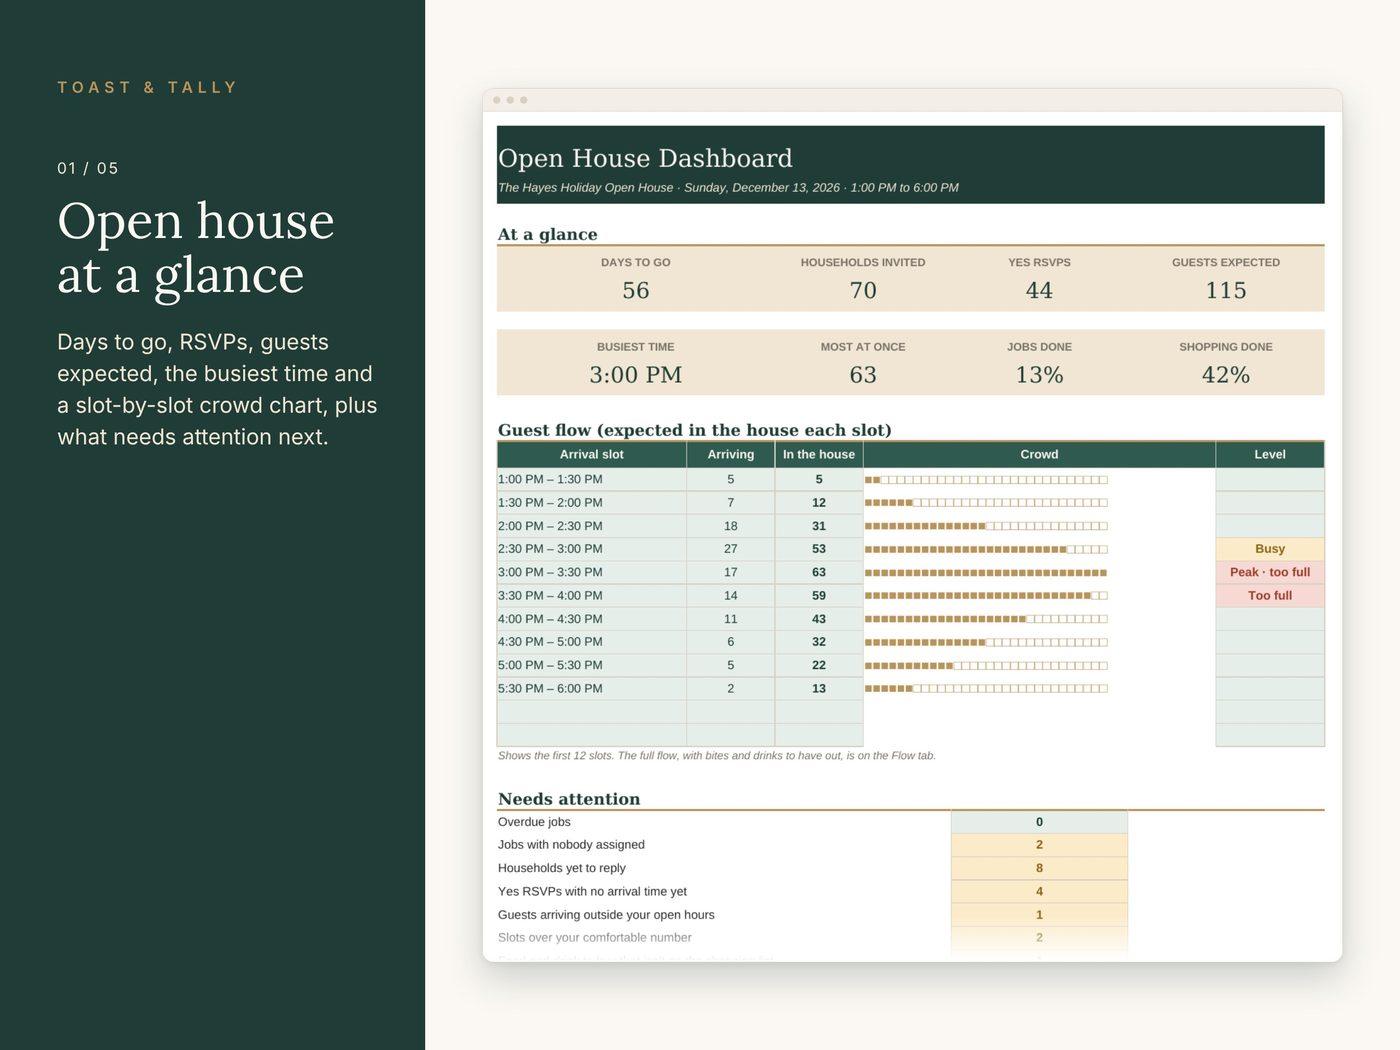Select Jobs done value 13%
Image resolution: width=1400 pixels, height=1050 pixels.
pyautogui.click(x=1039, y=375)
